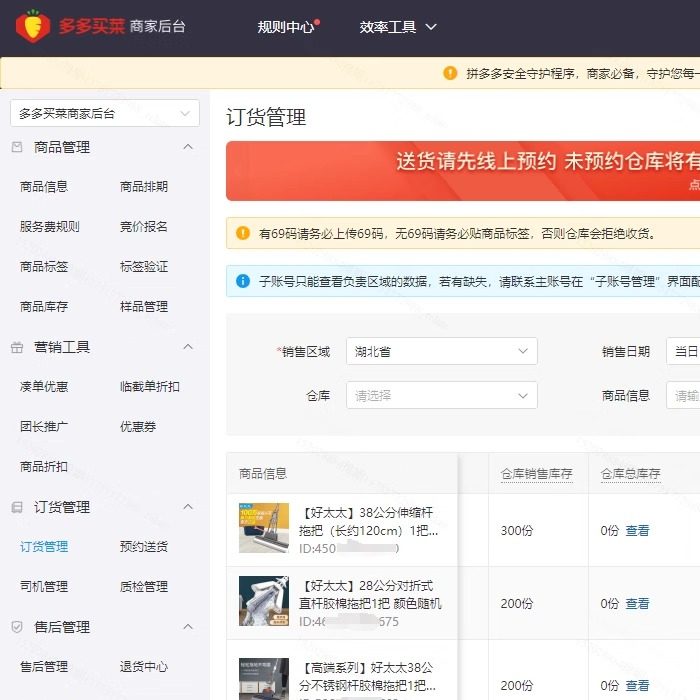Viewport: 700px width, 700px height.
Task: Open 商品库存 page
Action: coord(44,307)
